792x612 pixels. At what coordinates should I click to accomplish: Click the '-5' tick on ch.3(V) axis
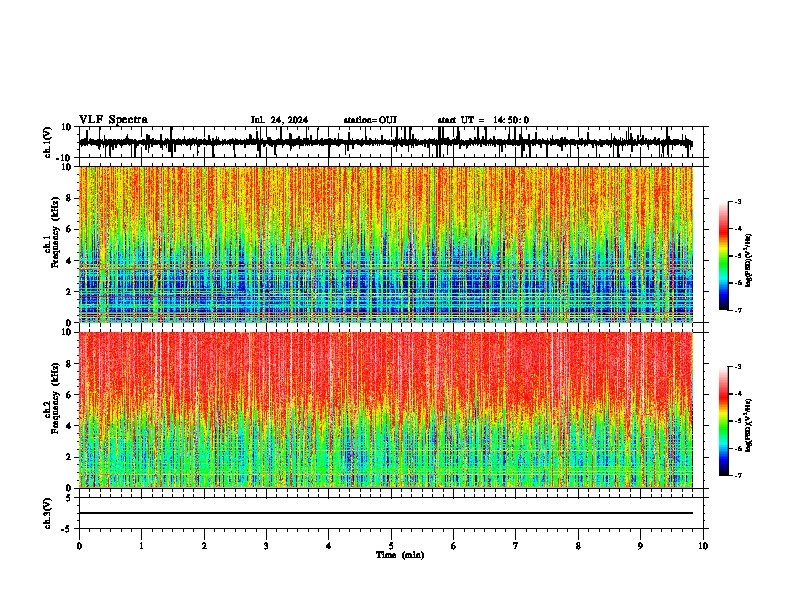pos(68,529)
